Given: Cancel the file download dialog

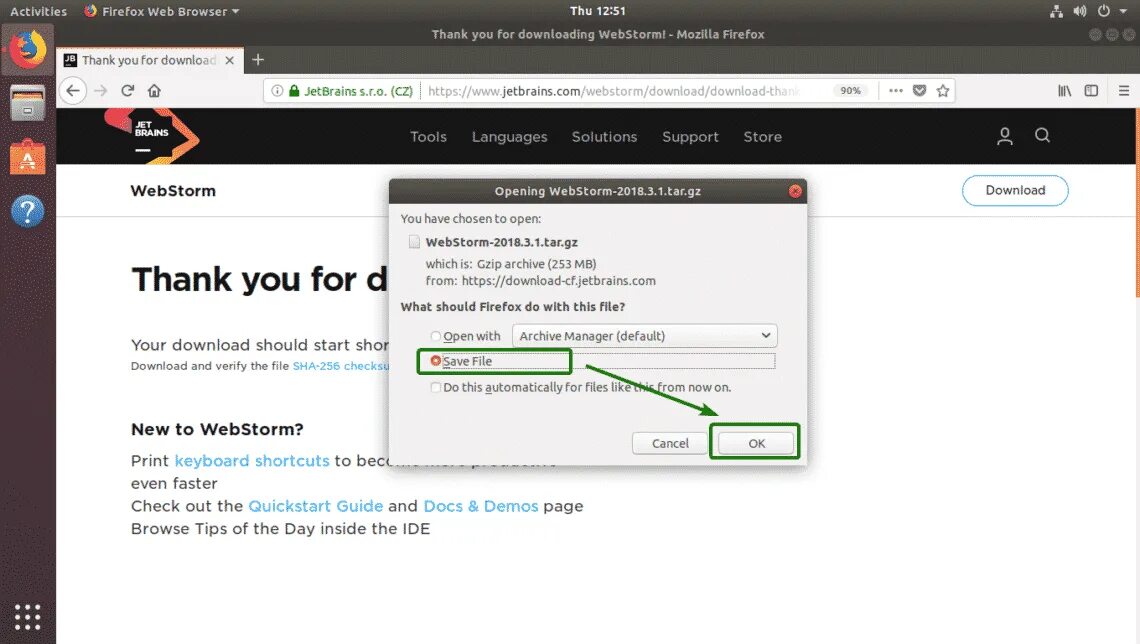Looking at the screenshot, I should (x=670, y=443).
